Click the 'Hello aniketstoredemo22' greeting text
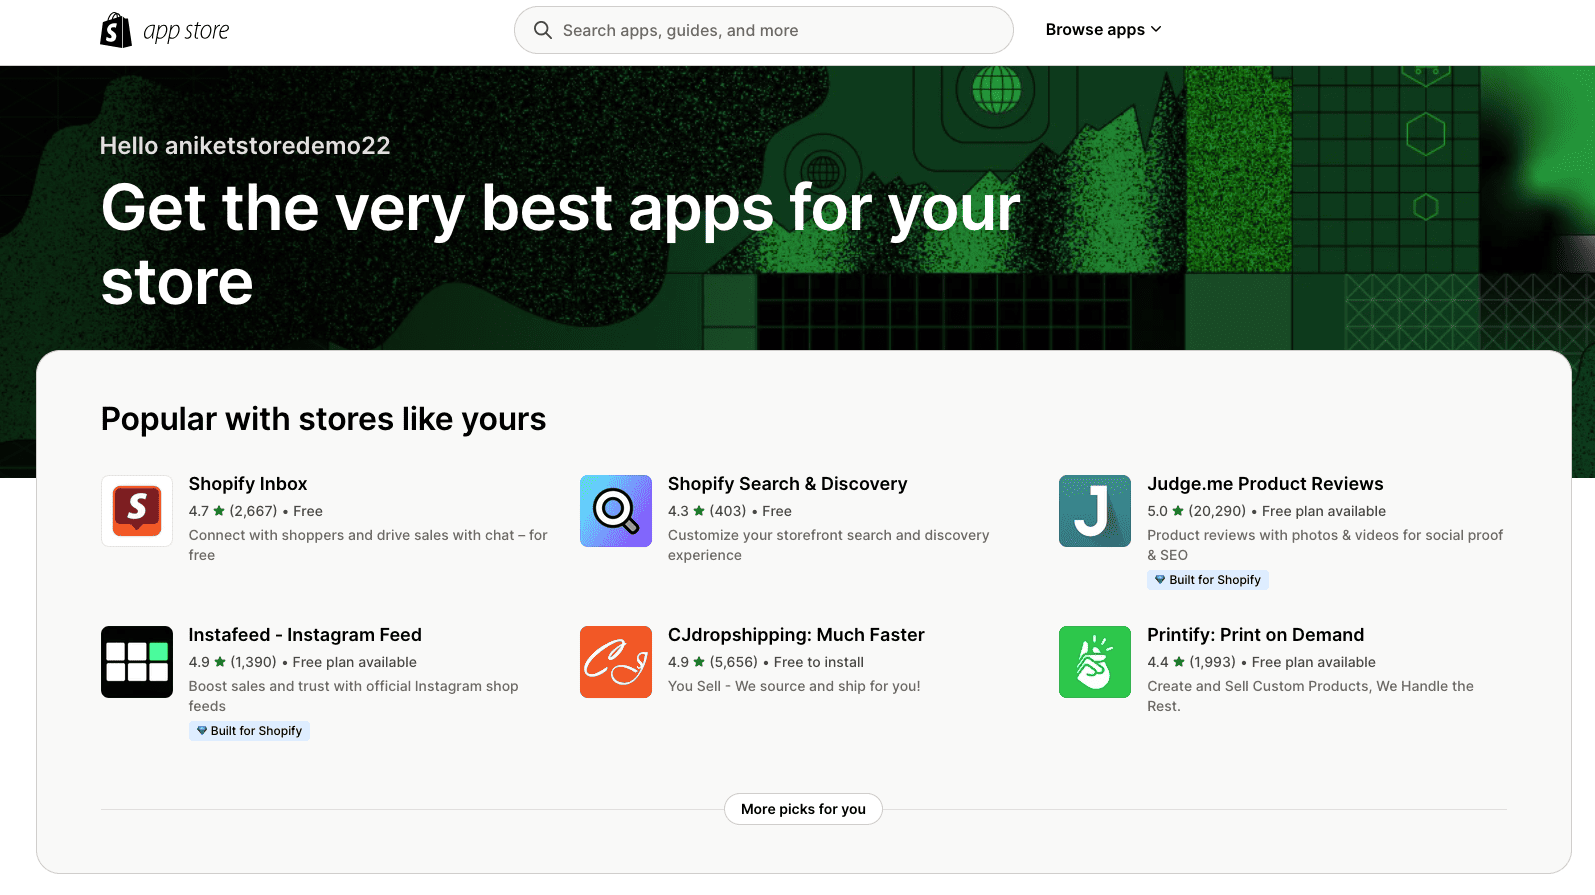The height and width of the screenshot is (895, 1595). (245, 146)
